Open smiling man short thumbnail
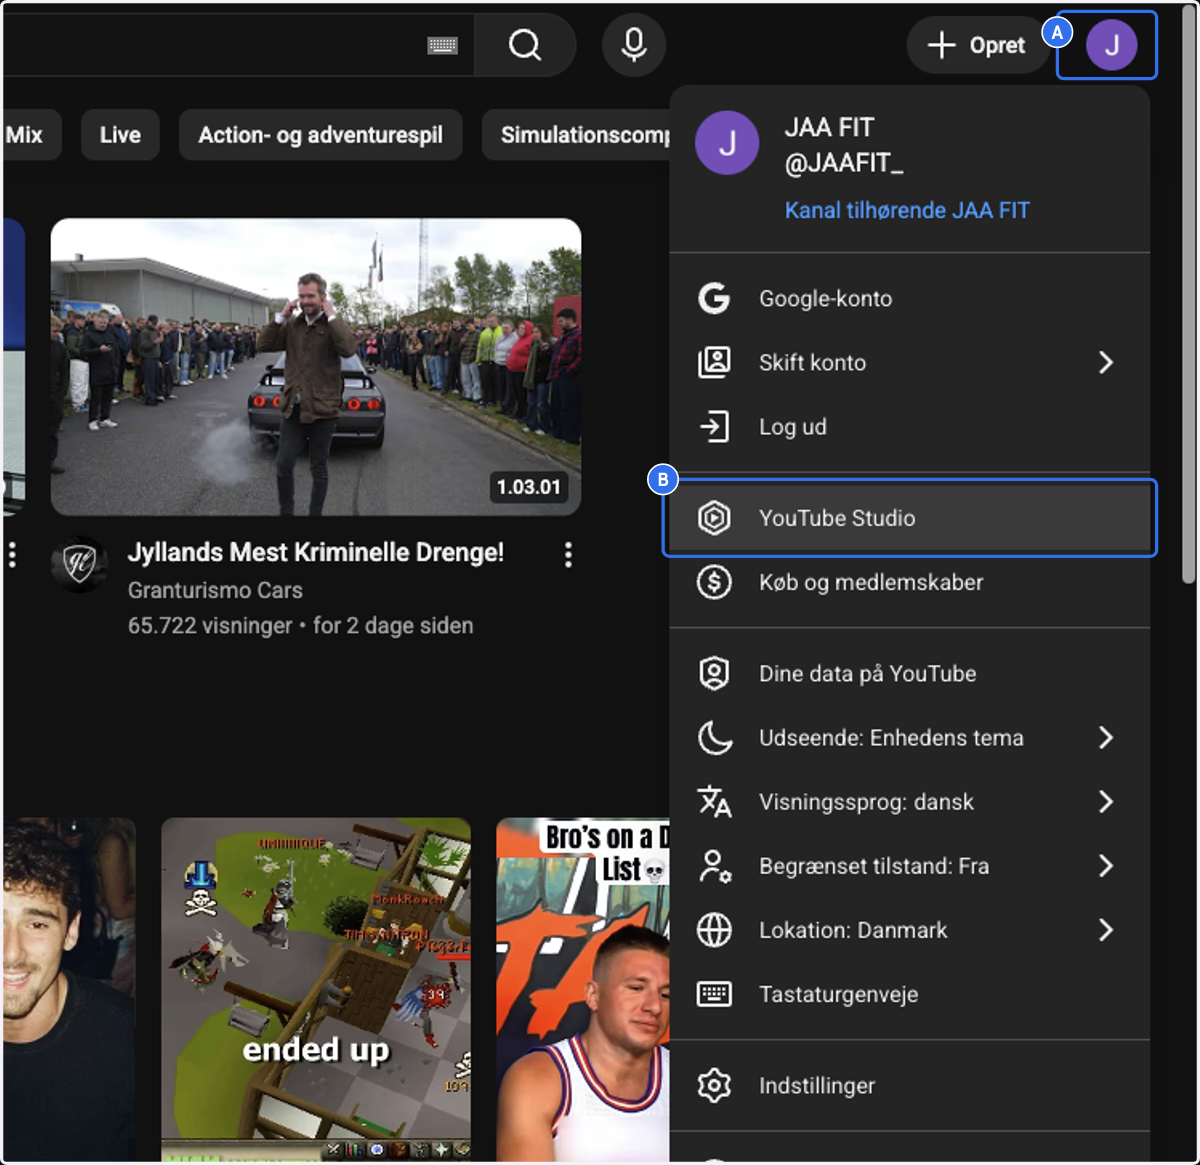Image resolution: width=1200 pixels, height=1165 pixels. pos(69,990)
